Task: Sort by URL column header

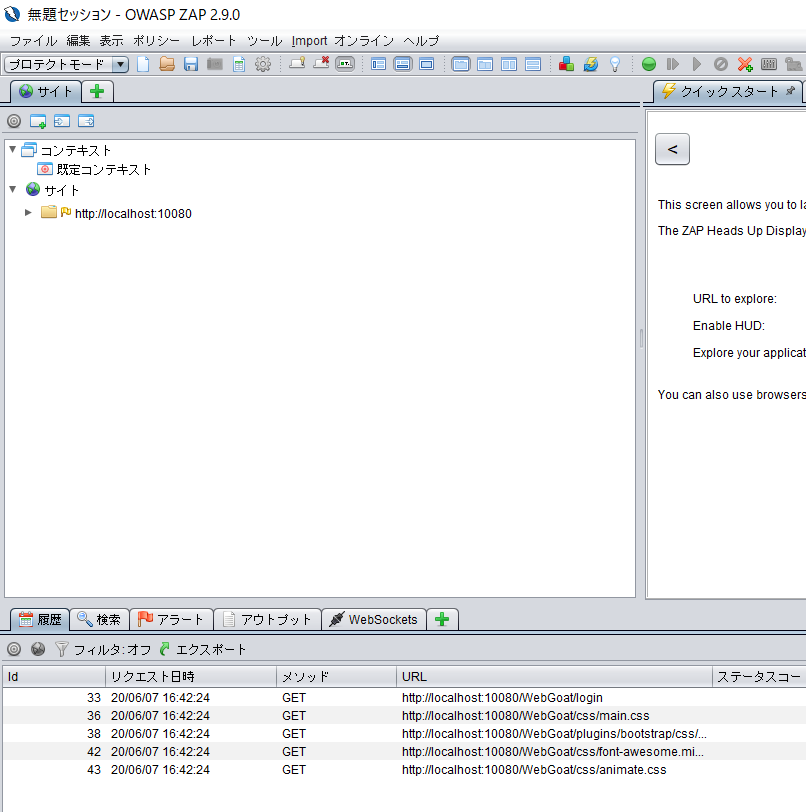Action: (554, 677)
